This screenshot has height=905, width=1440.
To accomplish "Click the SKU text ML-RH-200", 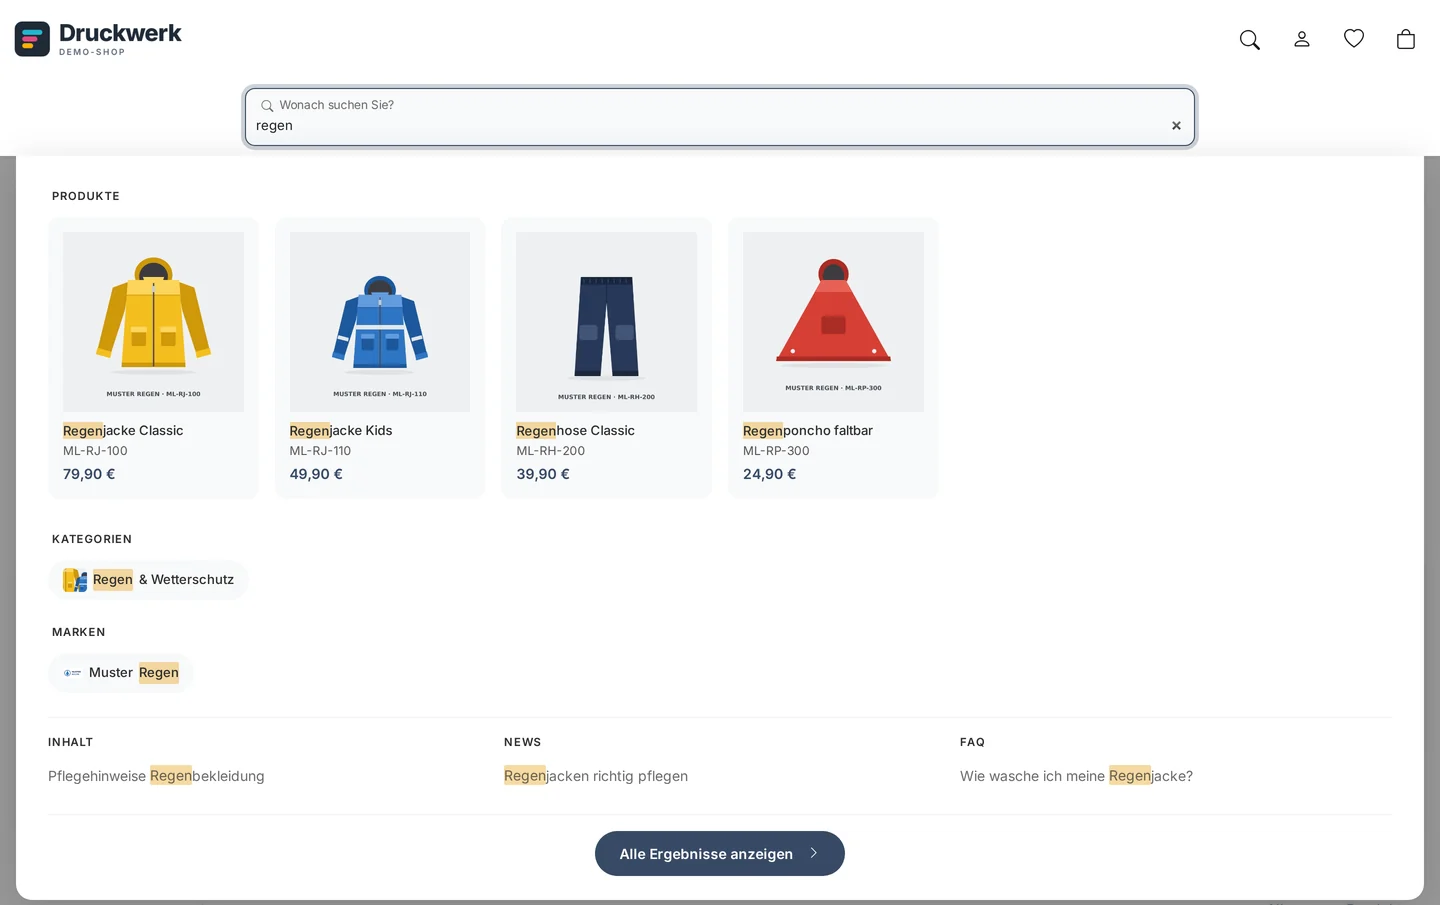I will point(550,451).
